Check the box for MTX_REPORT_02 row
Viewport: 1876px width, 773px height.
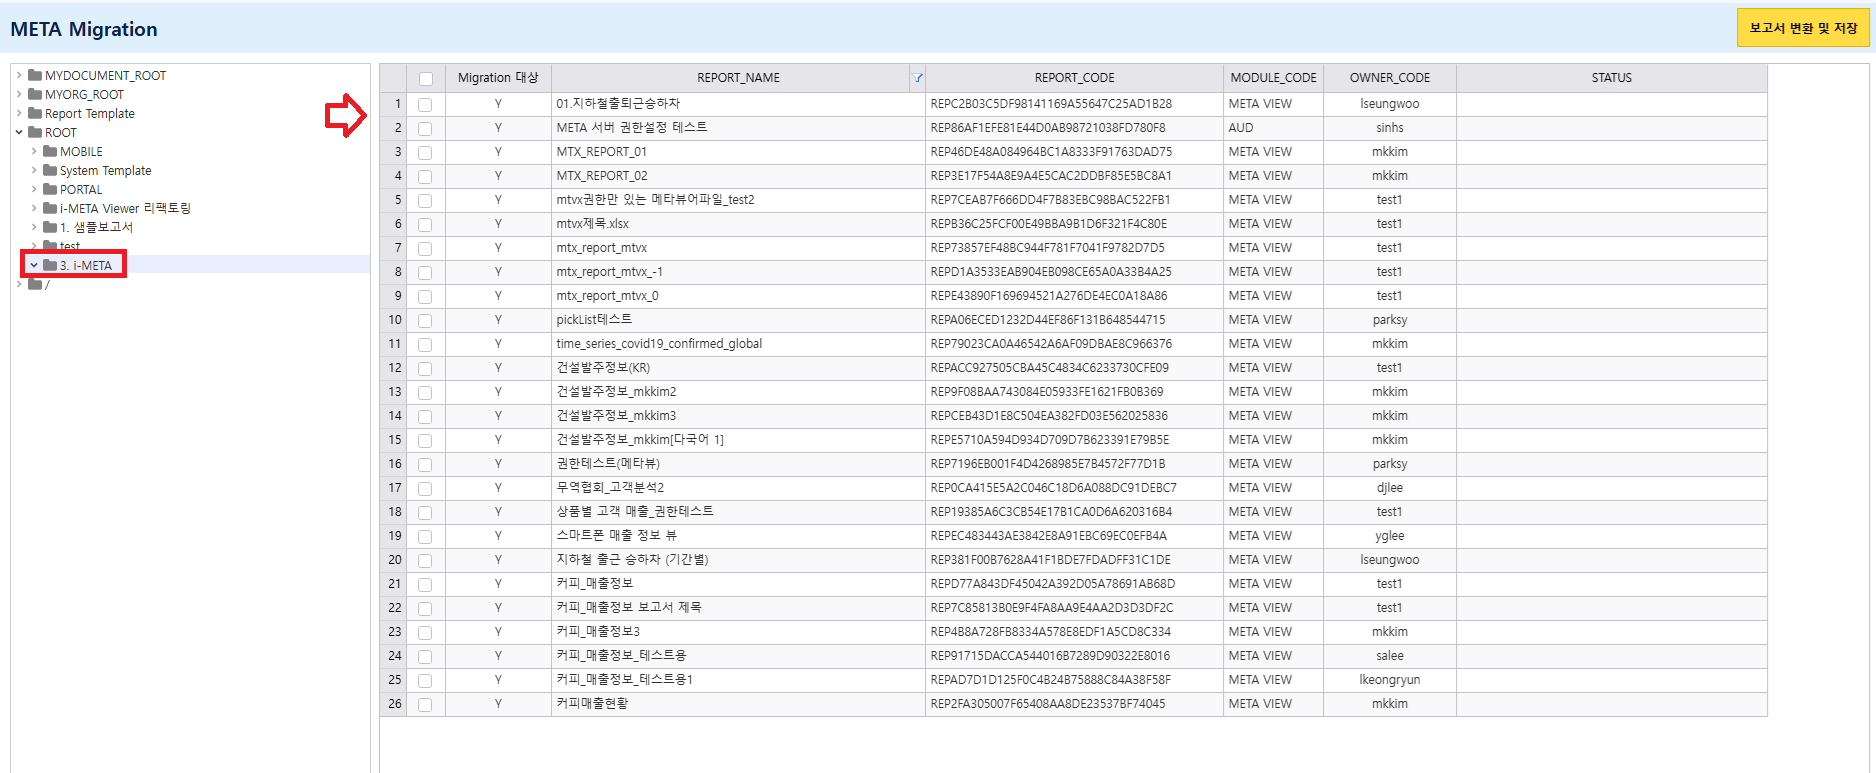[x=425, y=176]
